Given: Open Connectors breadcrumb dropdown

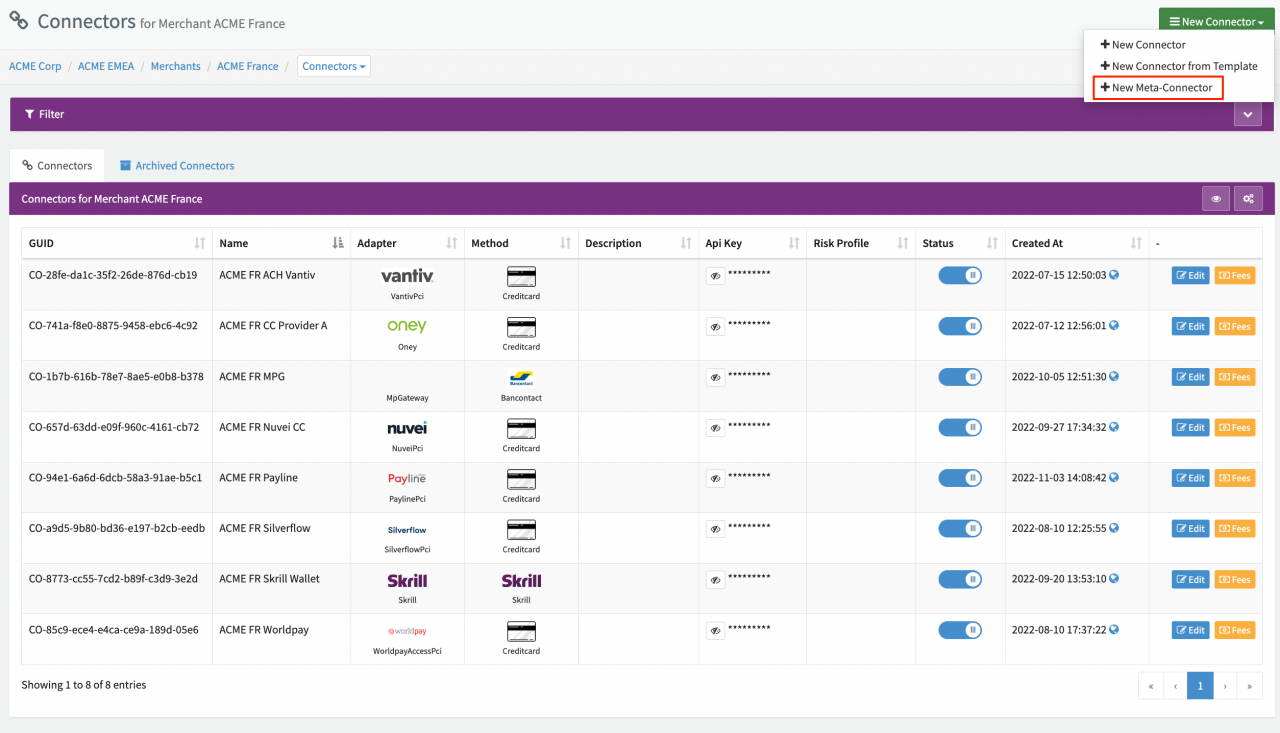Looking at the screenshot, I should tap(334, 66).
